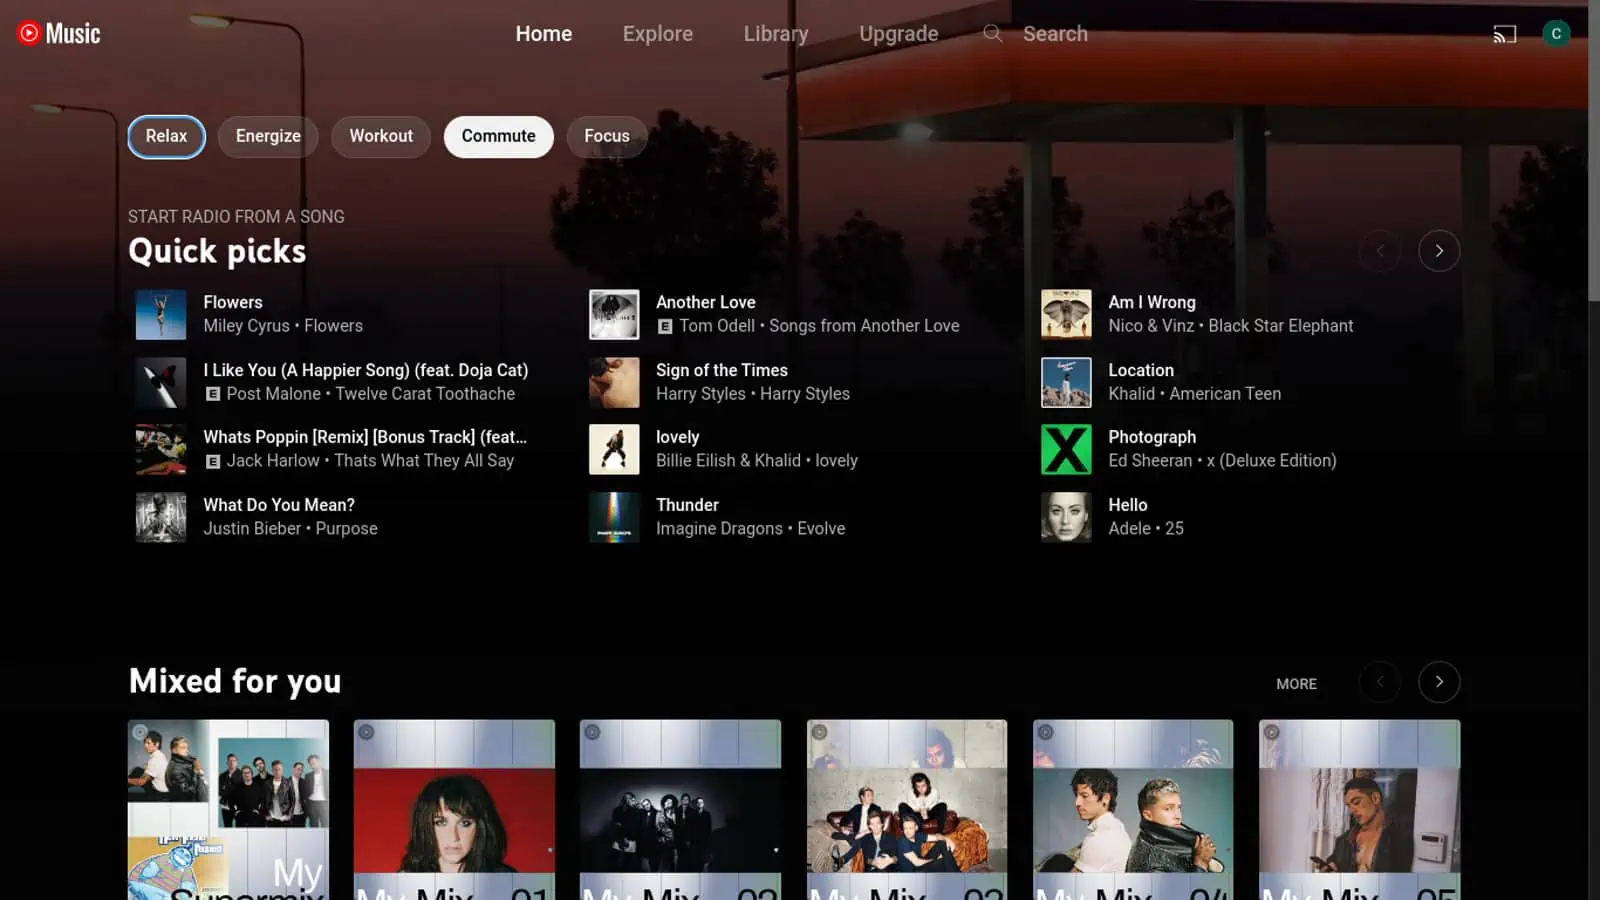Click the search magnifier icon
Image resolution: width=1600 pixels, height=900 pixels.
992,34
